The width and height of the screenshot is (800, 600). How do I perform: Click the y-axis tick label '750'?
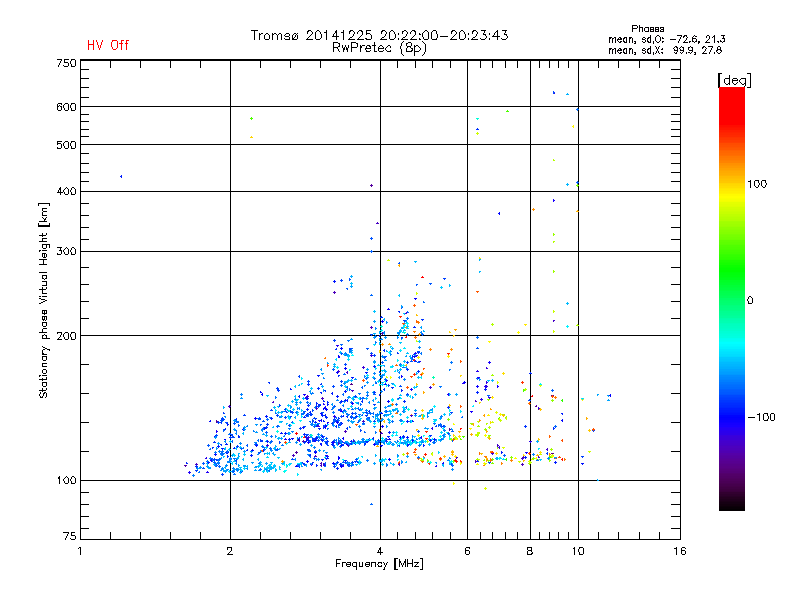tap(66, 63)
